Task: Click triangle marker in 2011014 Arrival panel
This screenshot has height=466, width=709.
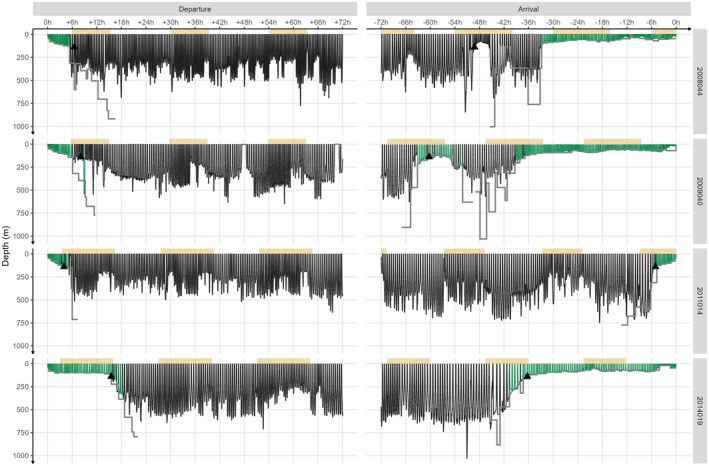Action: pyautogui.click(x=656, y=266)
